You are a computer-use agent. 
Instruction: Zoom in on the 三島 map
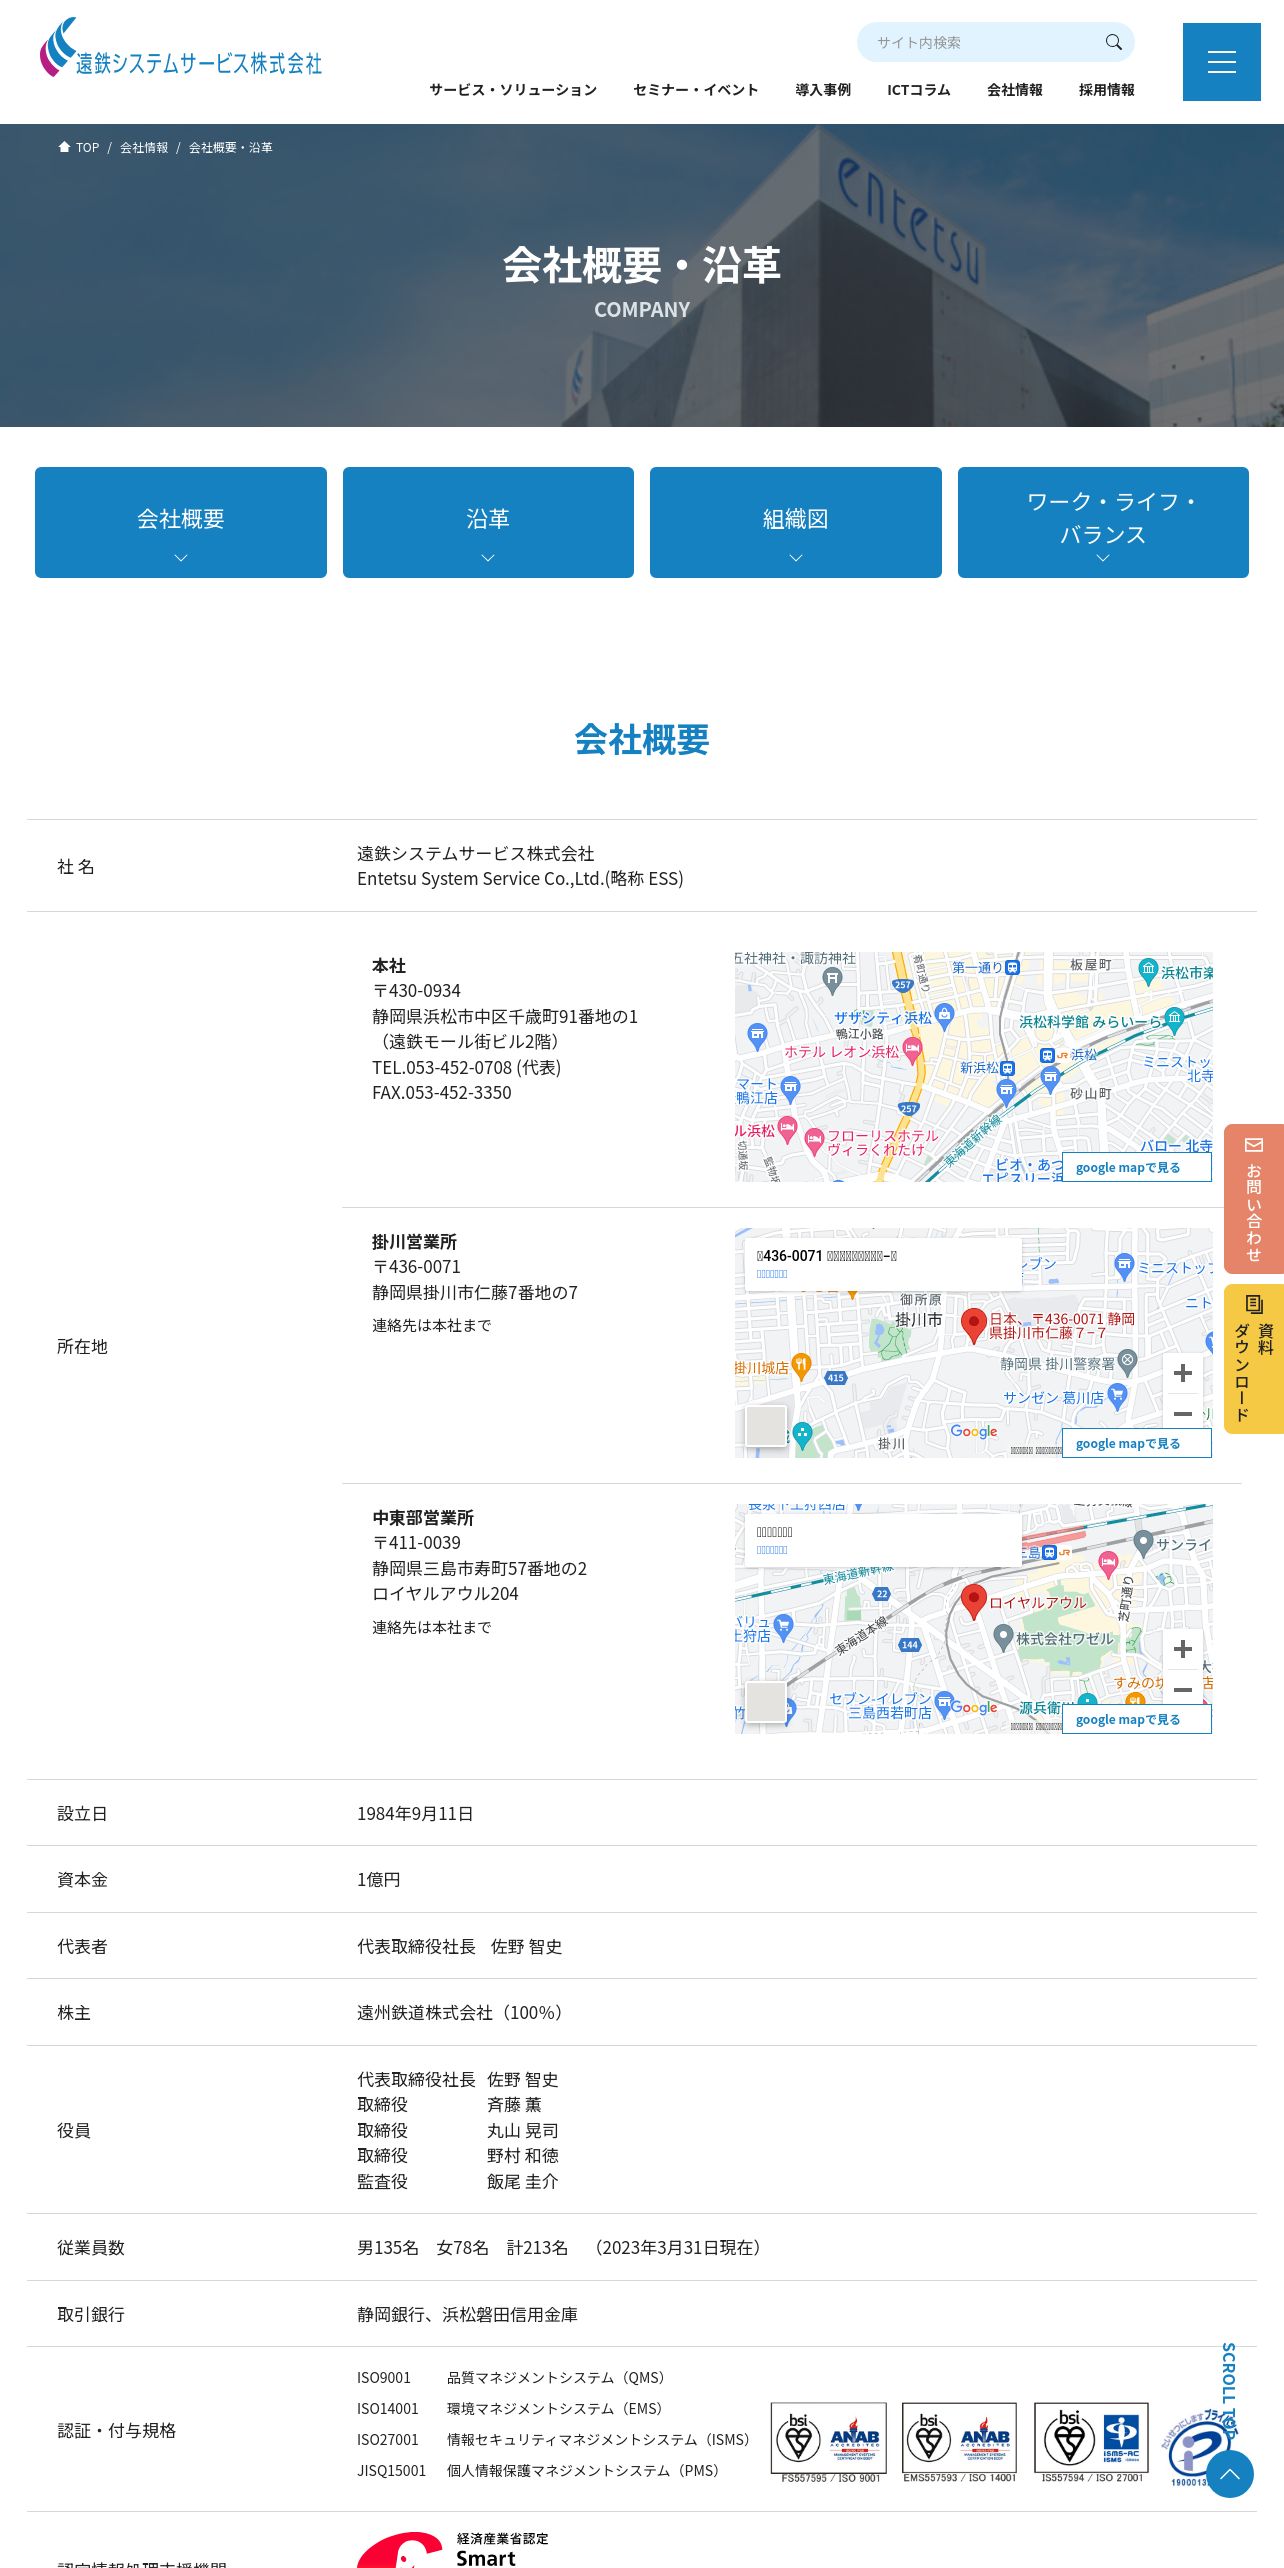pos(1182,1649)
